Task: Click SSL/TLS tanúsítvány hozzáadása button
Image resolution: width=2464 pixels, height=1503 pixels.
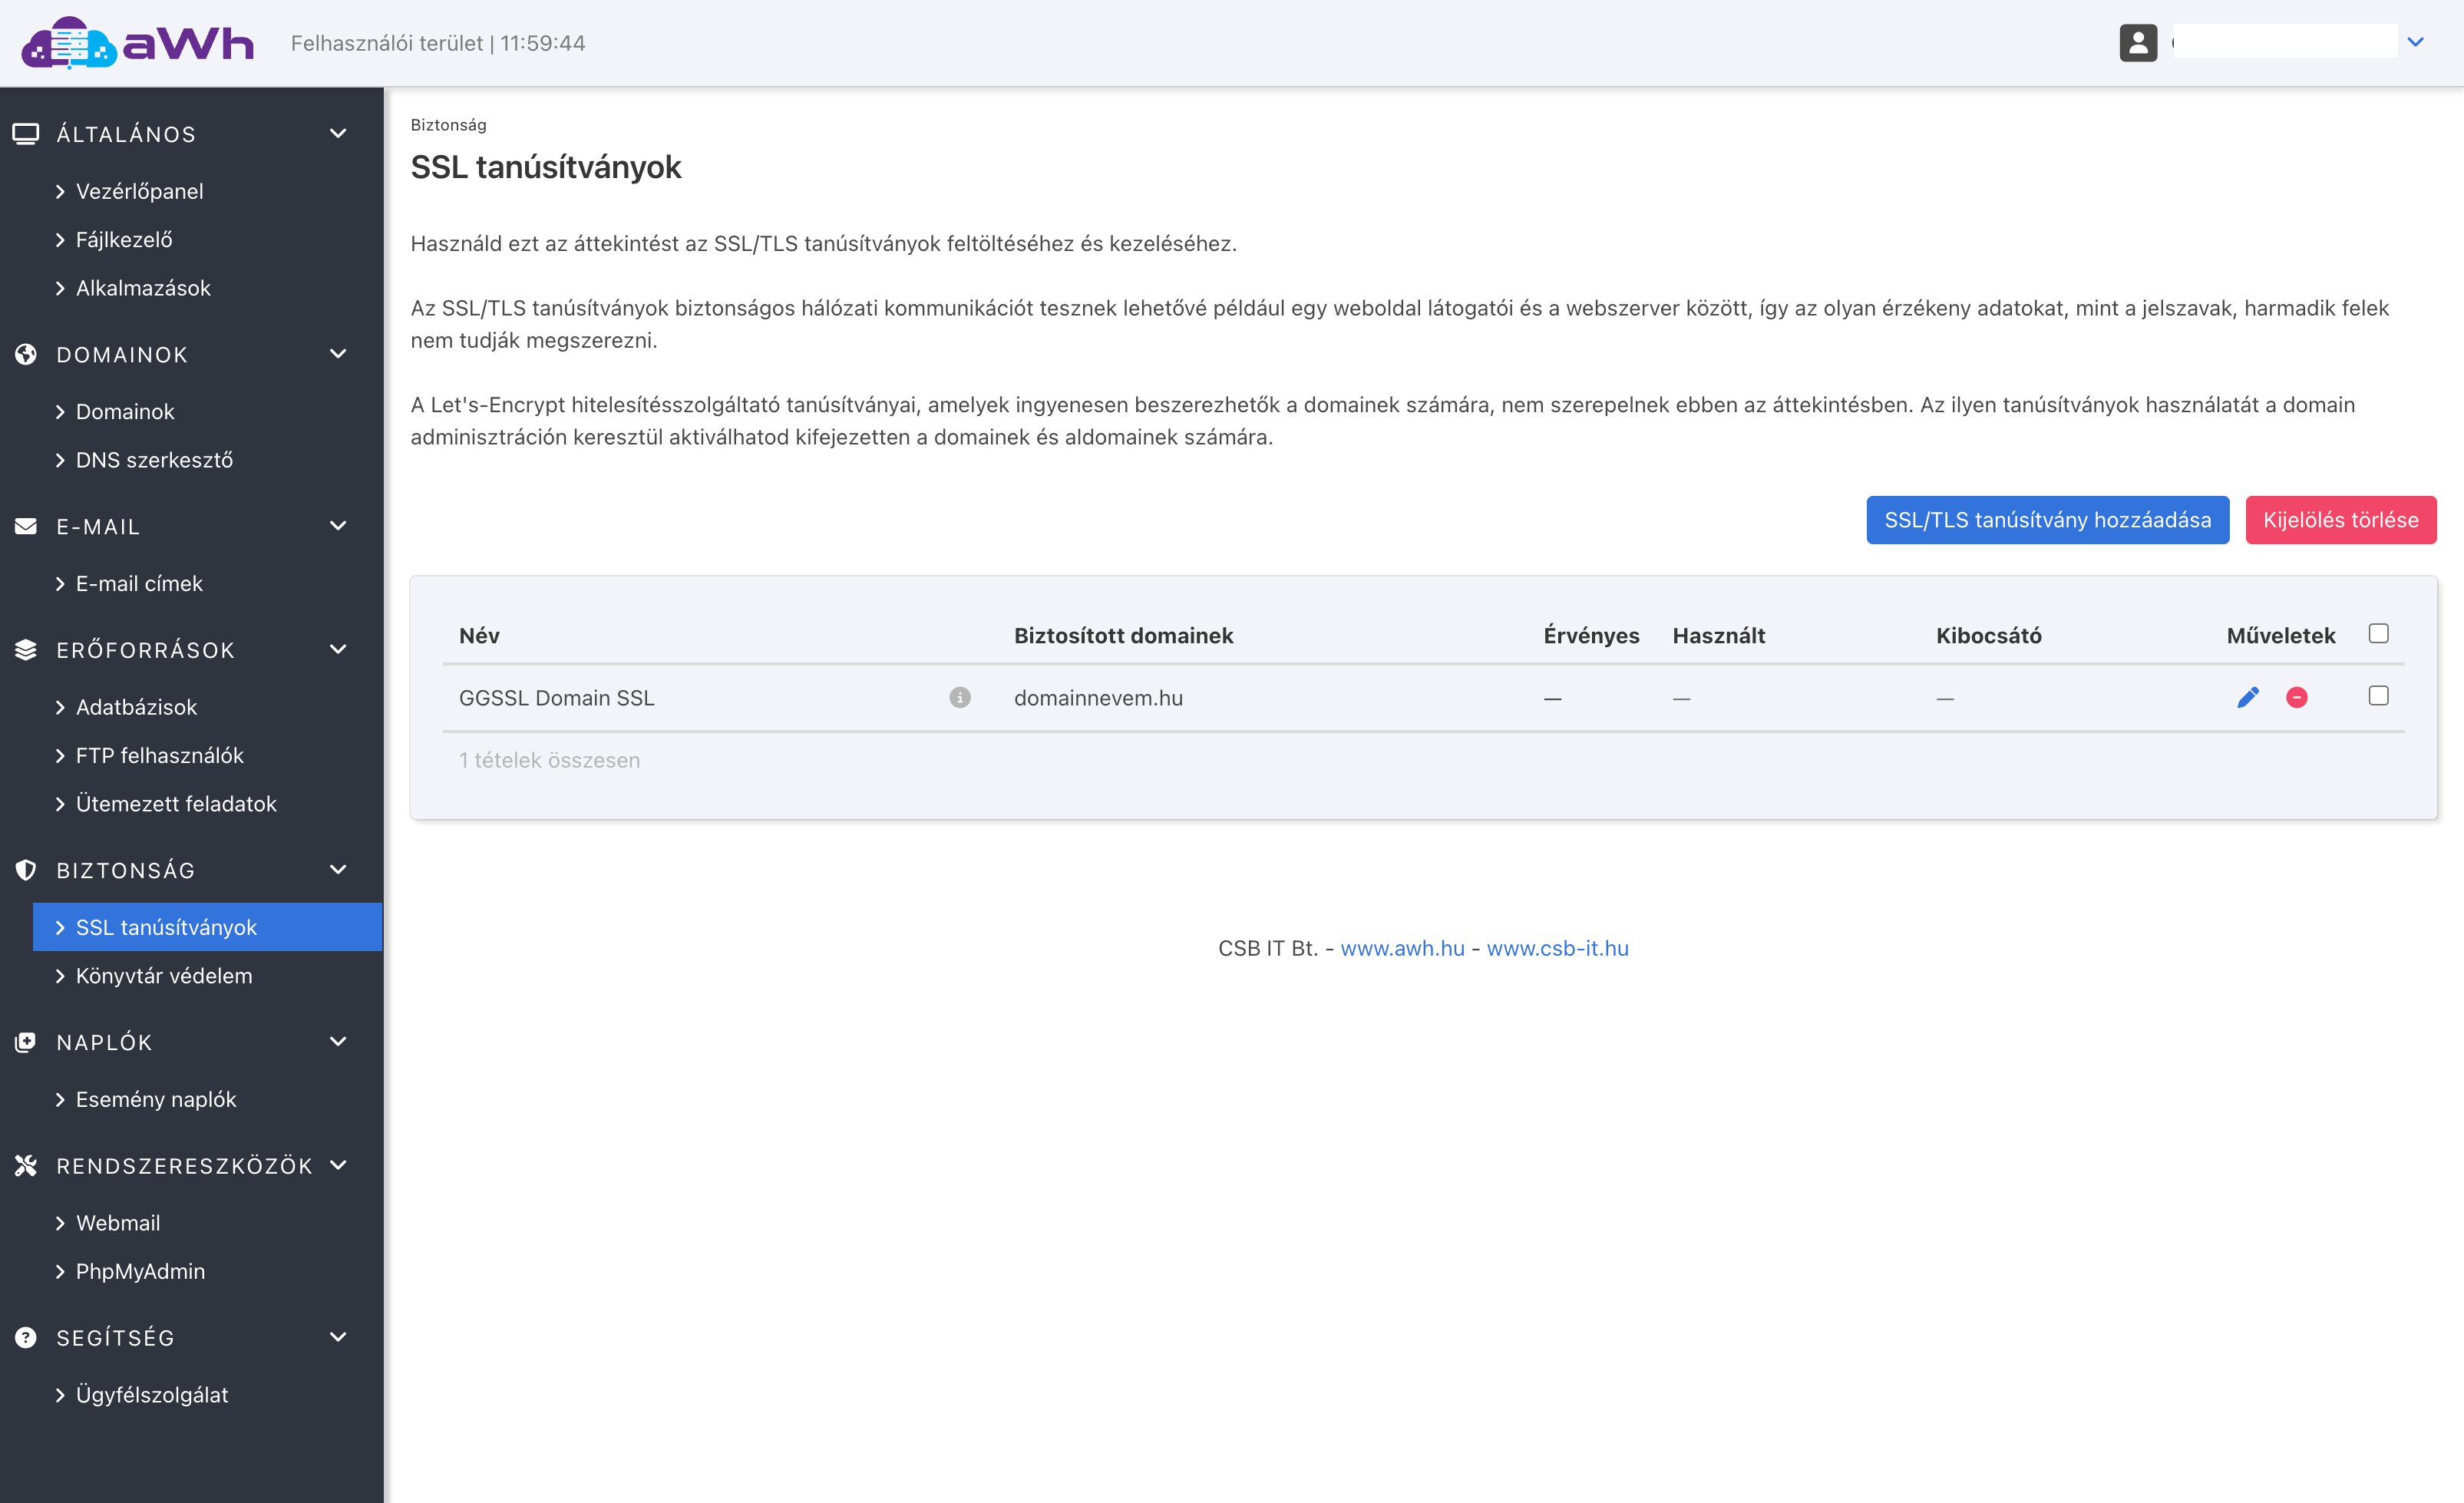Action: (x=2047, y=520)
